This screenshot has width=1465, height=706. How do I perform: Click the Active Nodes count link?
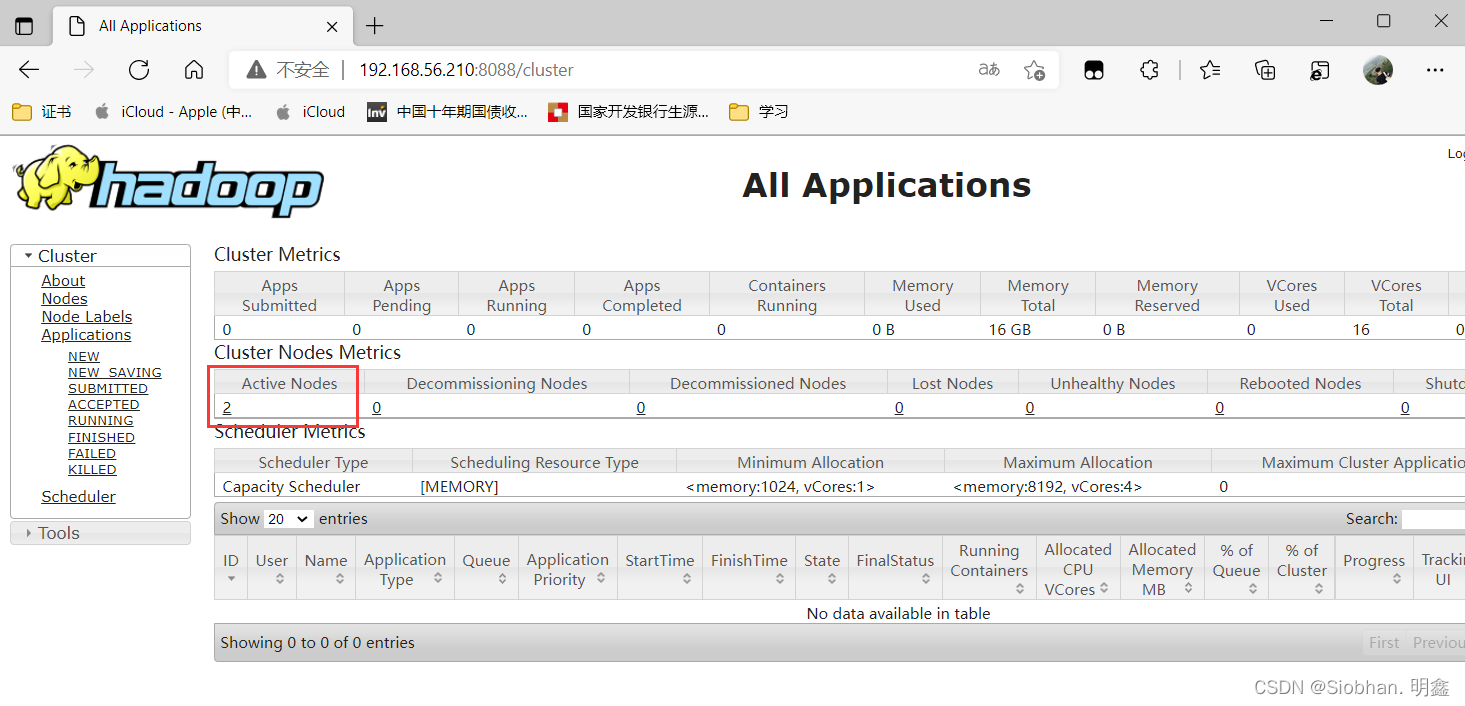[227, 408]
